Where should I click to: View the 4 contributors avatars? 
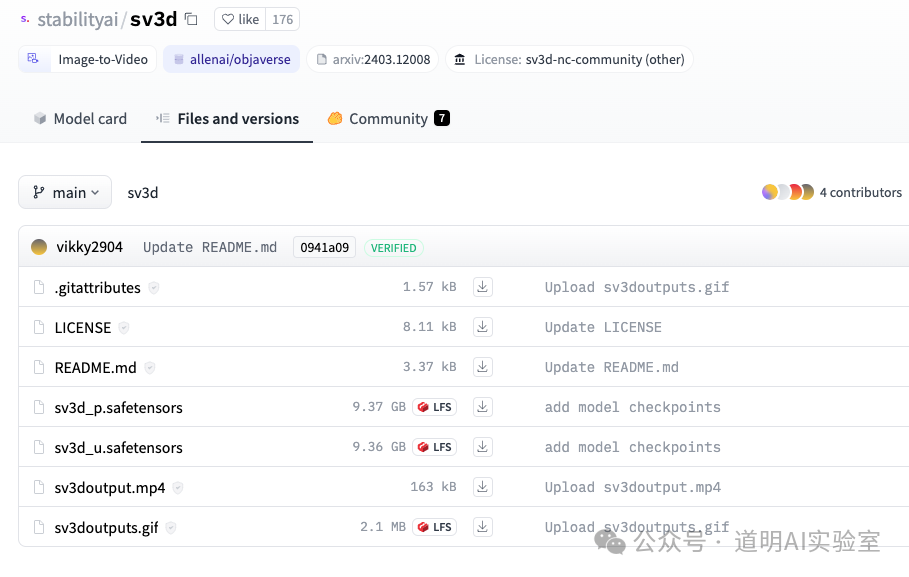(788, 192)
